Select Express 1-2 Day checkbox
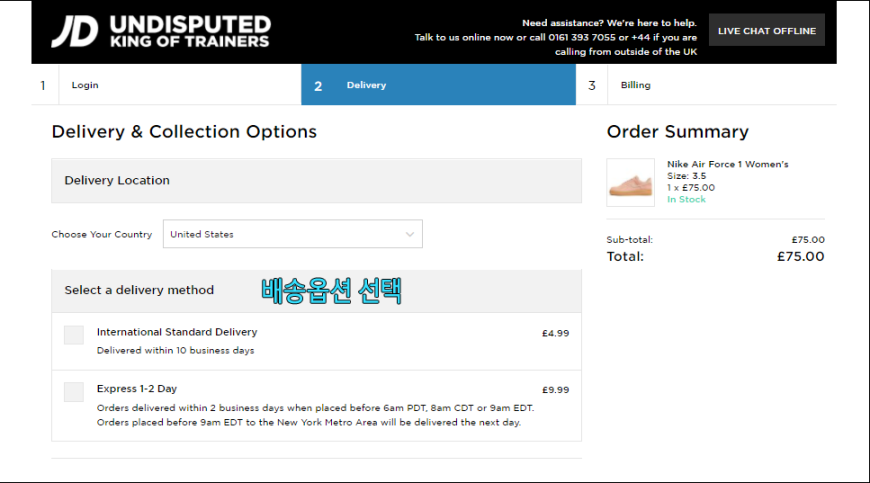 click(74, 392)
